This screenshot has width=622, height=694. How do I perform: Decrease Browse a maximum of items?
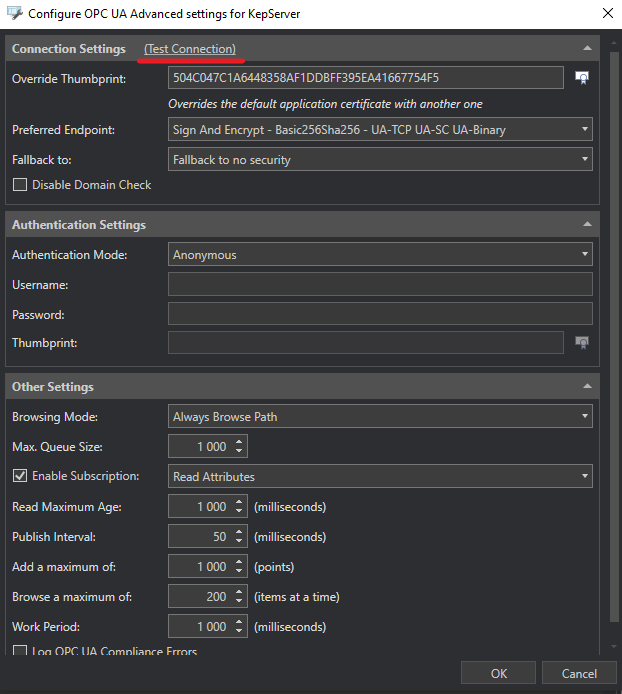click(239, 601)
